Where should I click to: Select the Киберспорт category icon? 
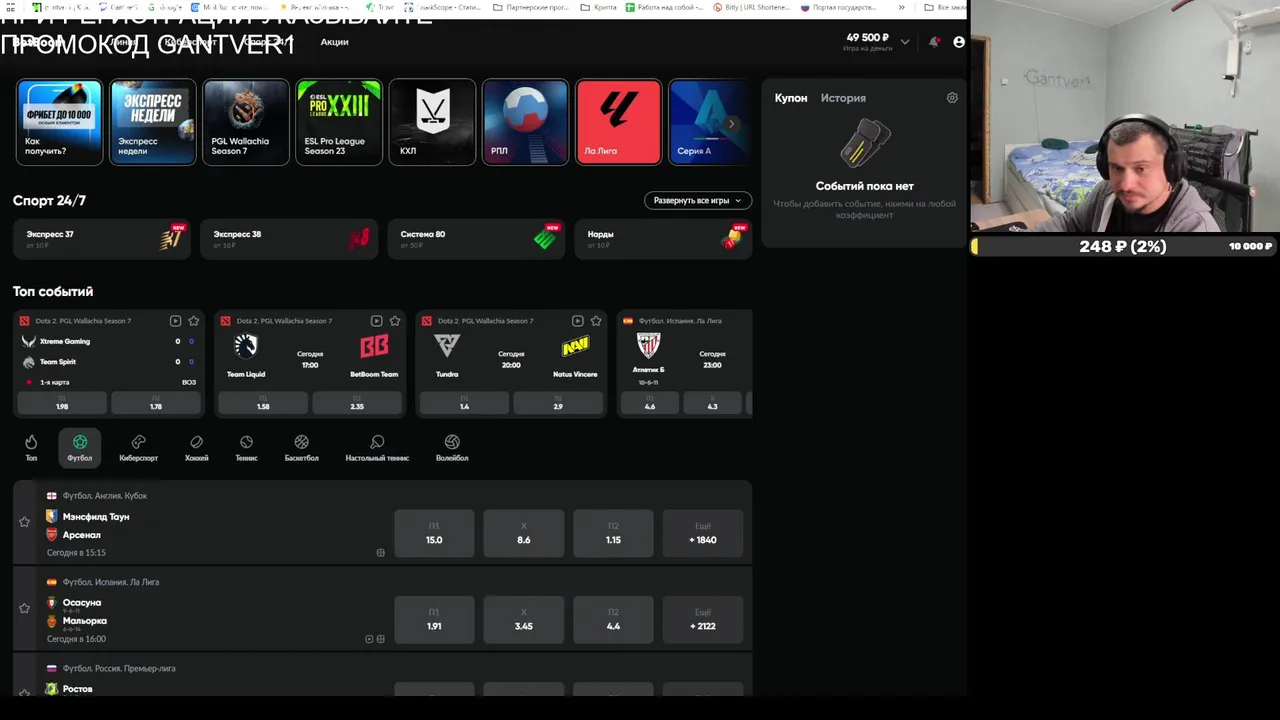pos(138,447)
